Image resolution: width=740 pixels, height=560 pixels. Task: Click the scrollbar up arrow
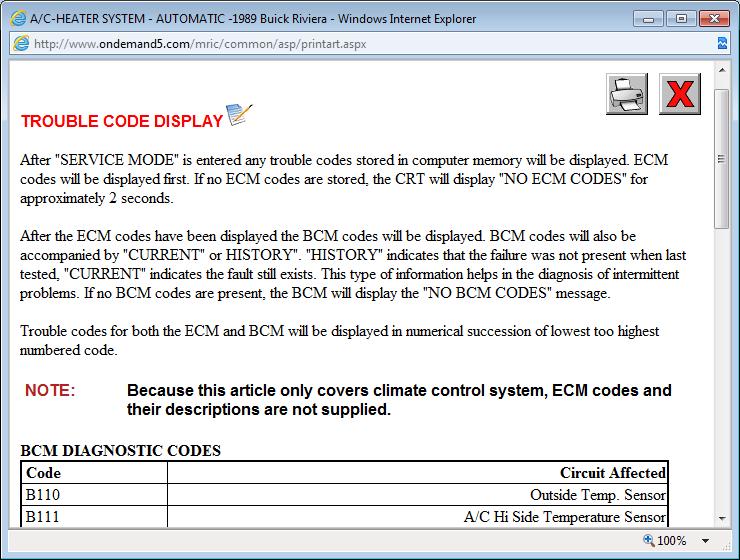coord(722,70)
